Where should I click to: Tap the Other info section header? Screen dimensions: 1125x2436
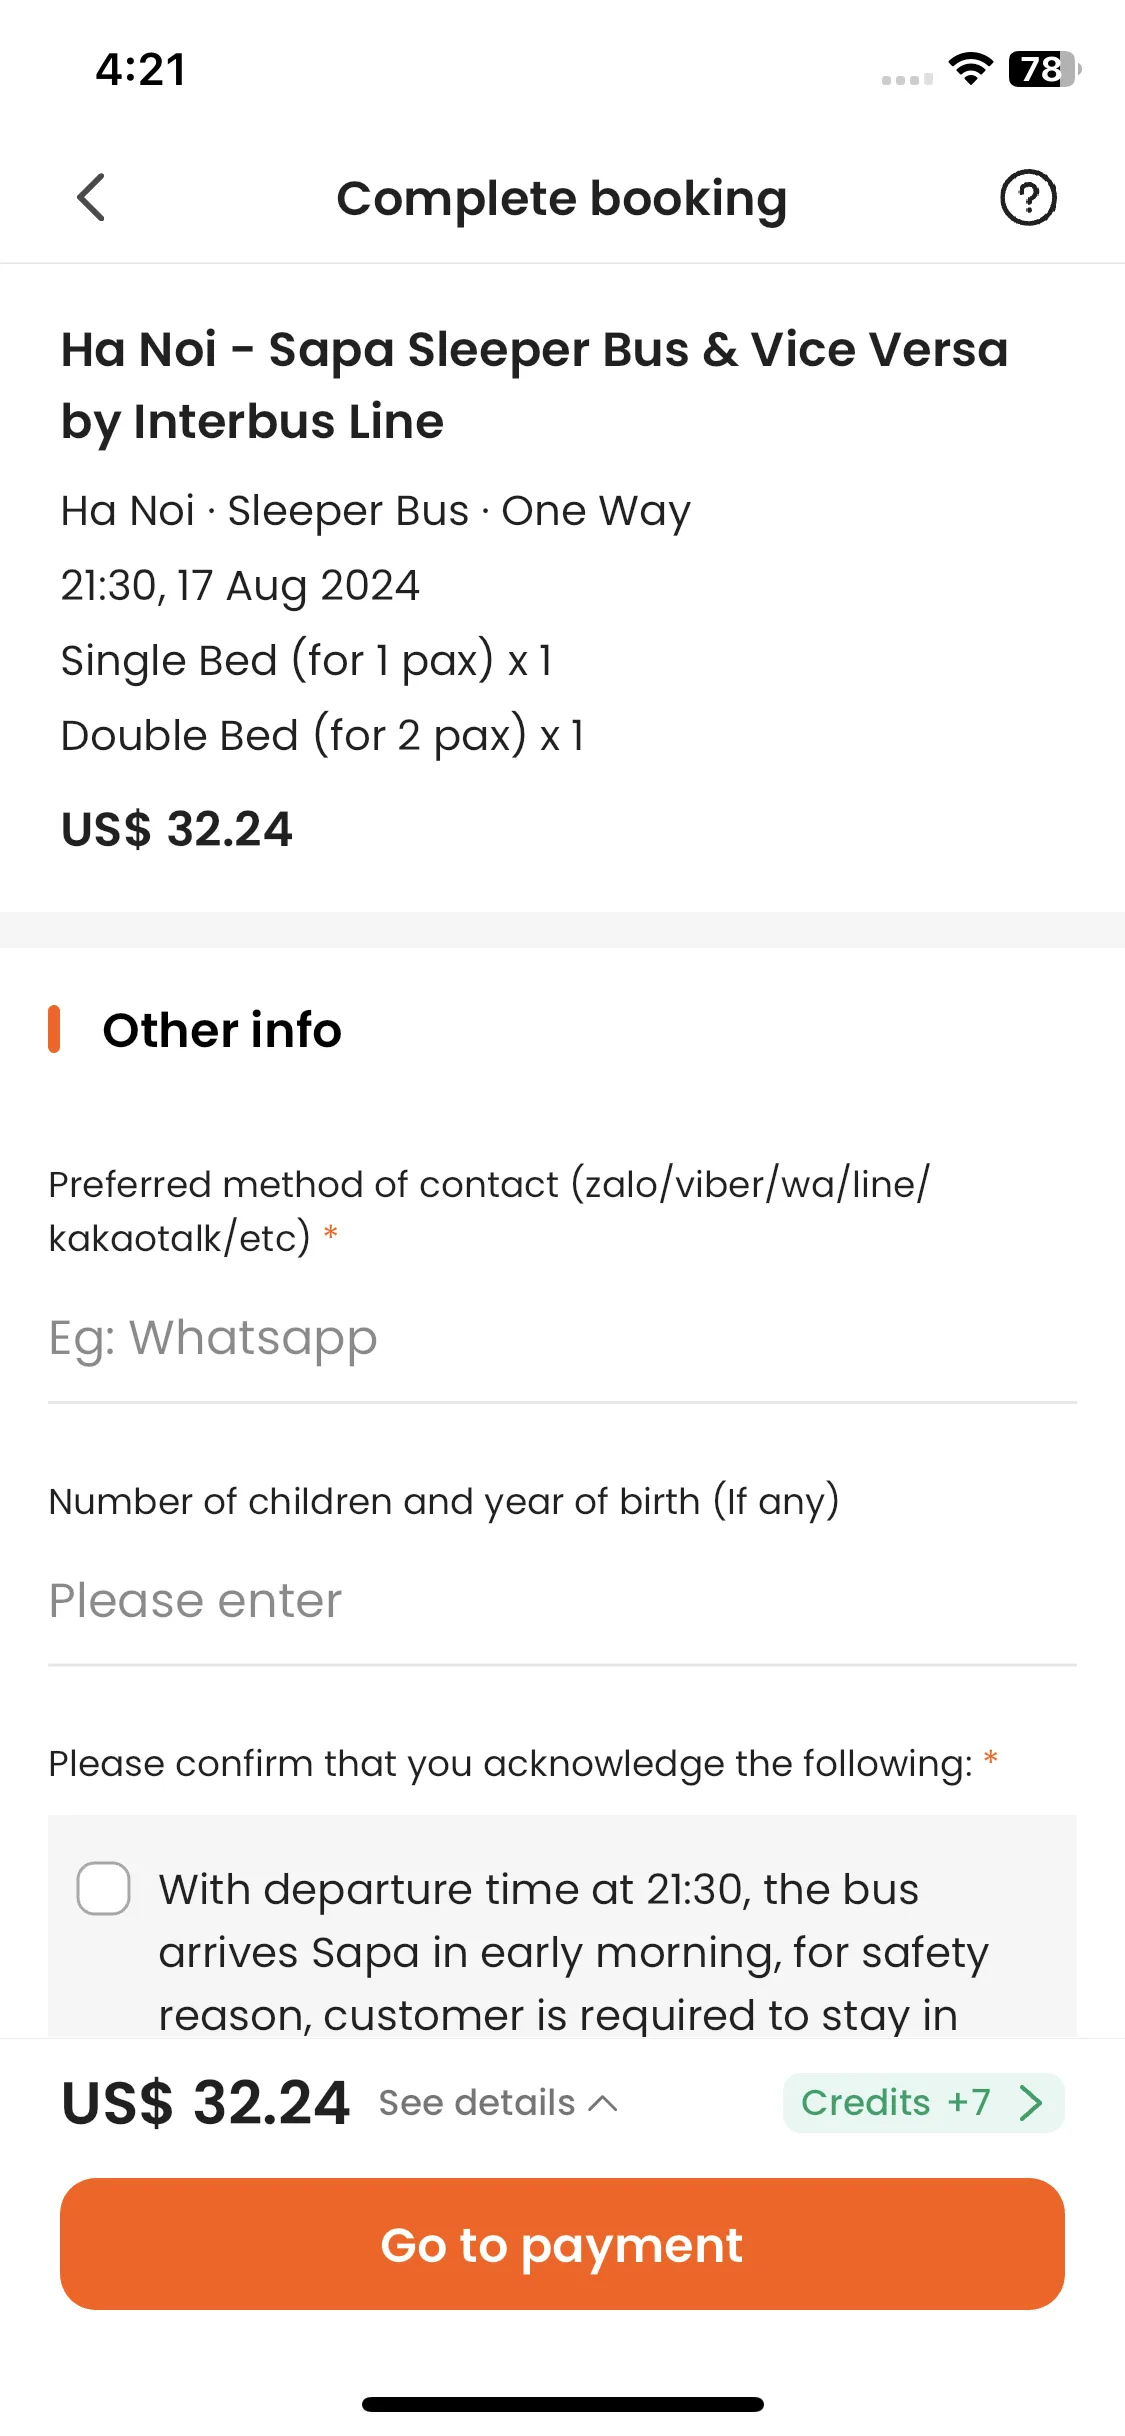[222, 1030]
